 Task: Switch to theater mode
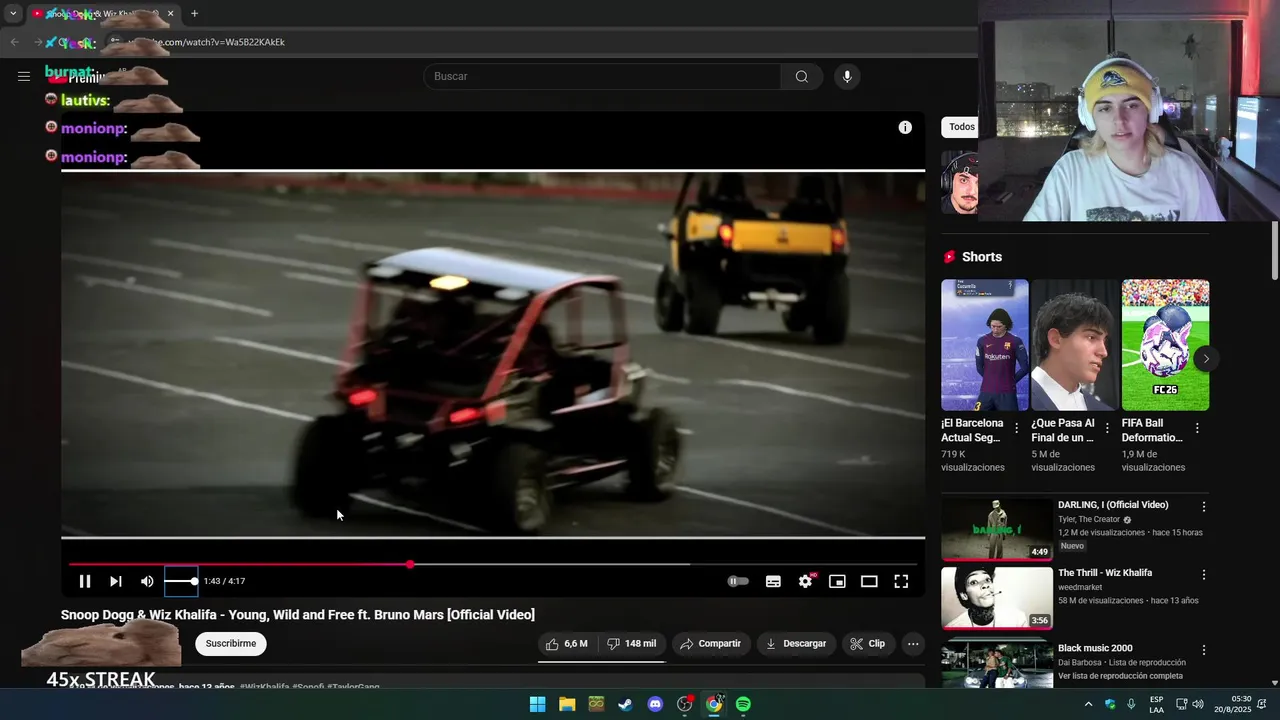tap(869, 581)
